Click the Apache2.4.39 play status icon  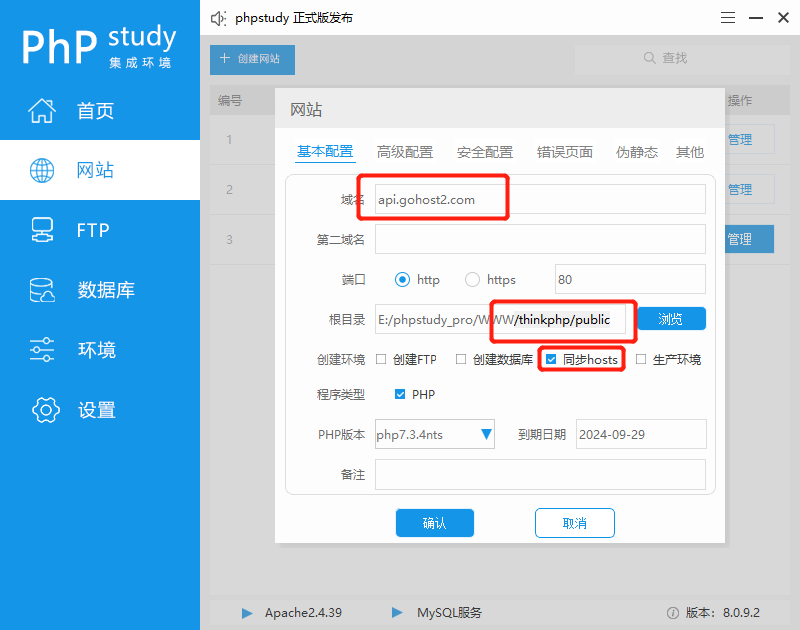[247, 613]
